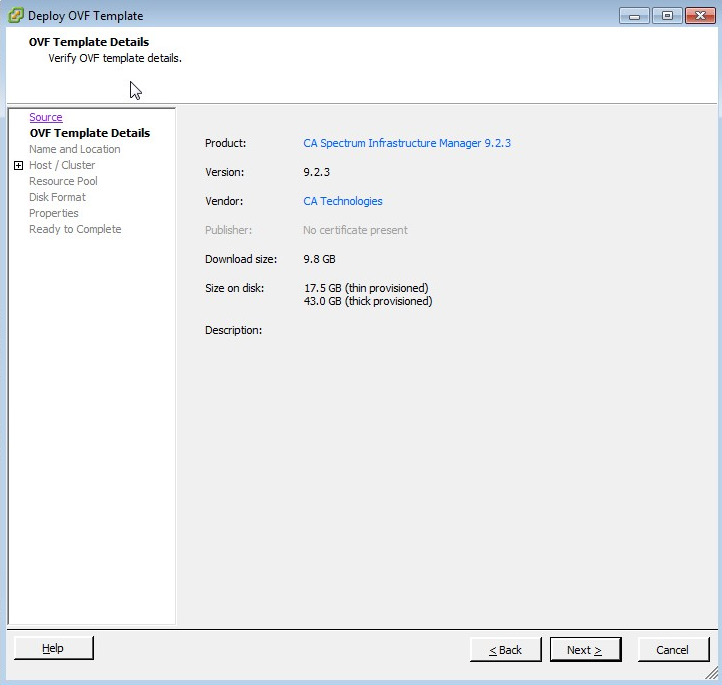Select OVF Template Details step
Viewport: 722px width, 685px height.
[90, 133]
